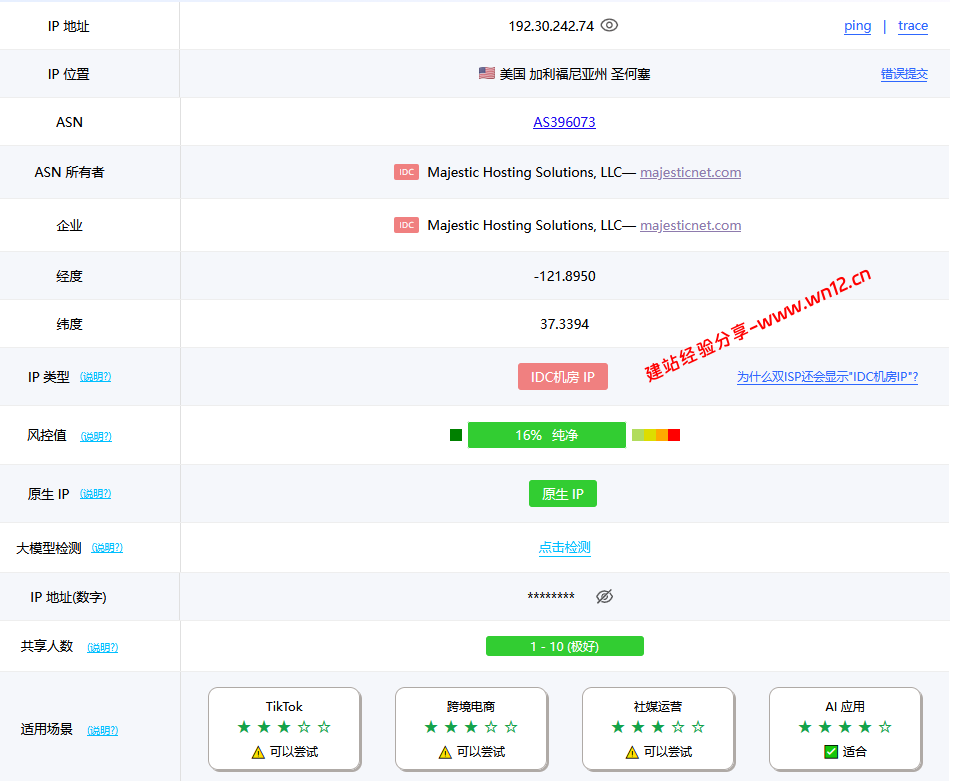
Task: Open the 说明 help link next to 适用场景
Action: 103,731
